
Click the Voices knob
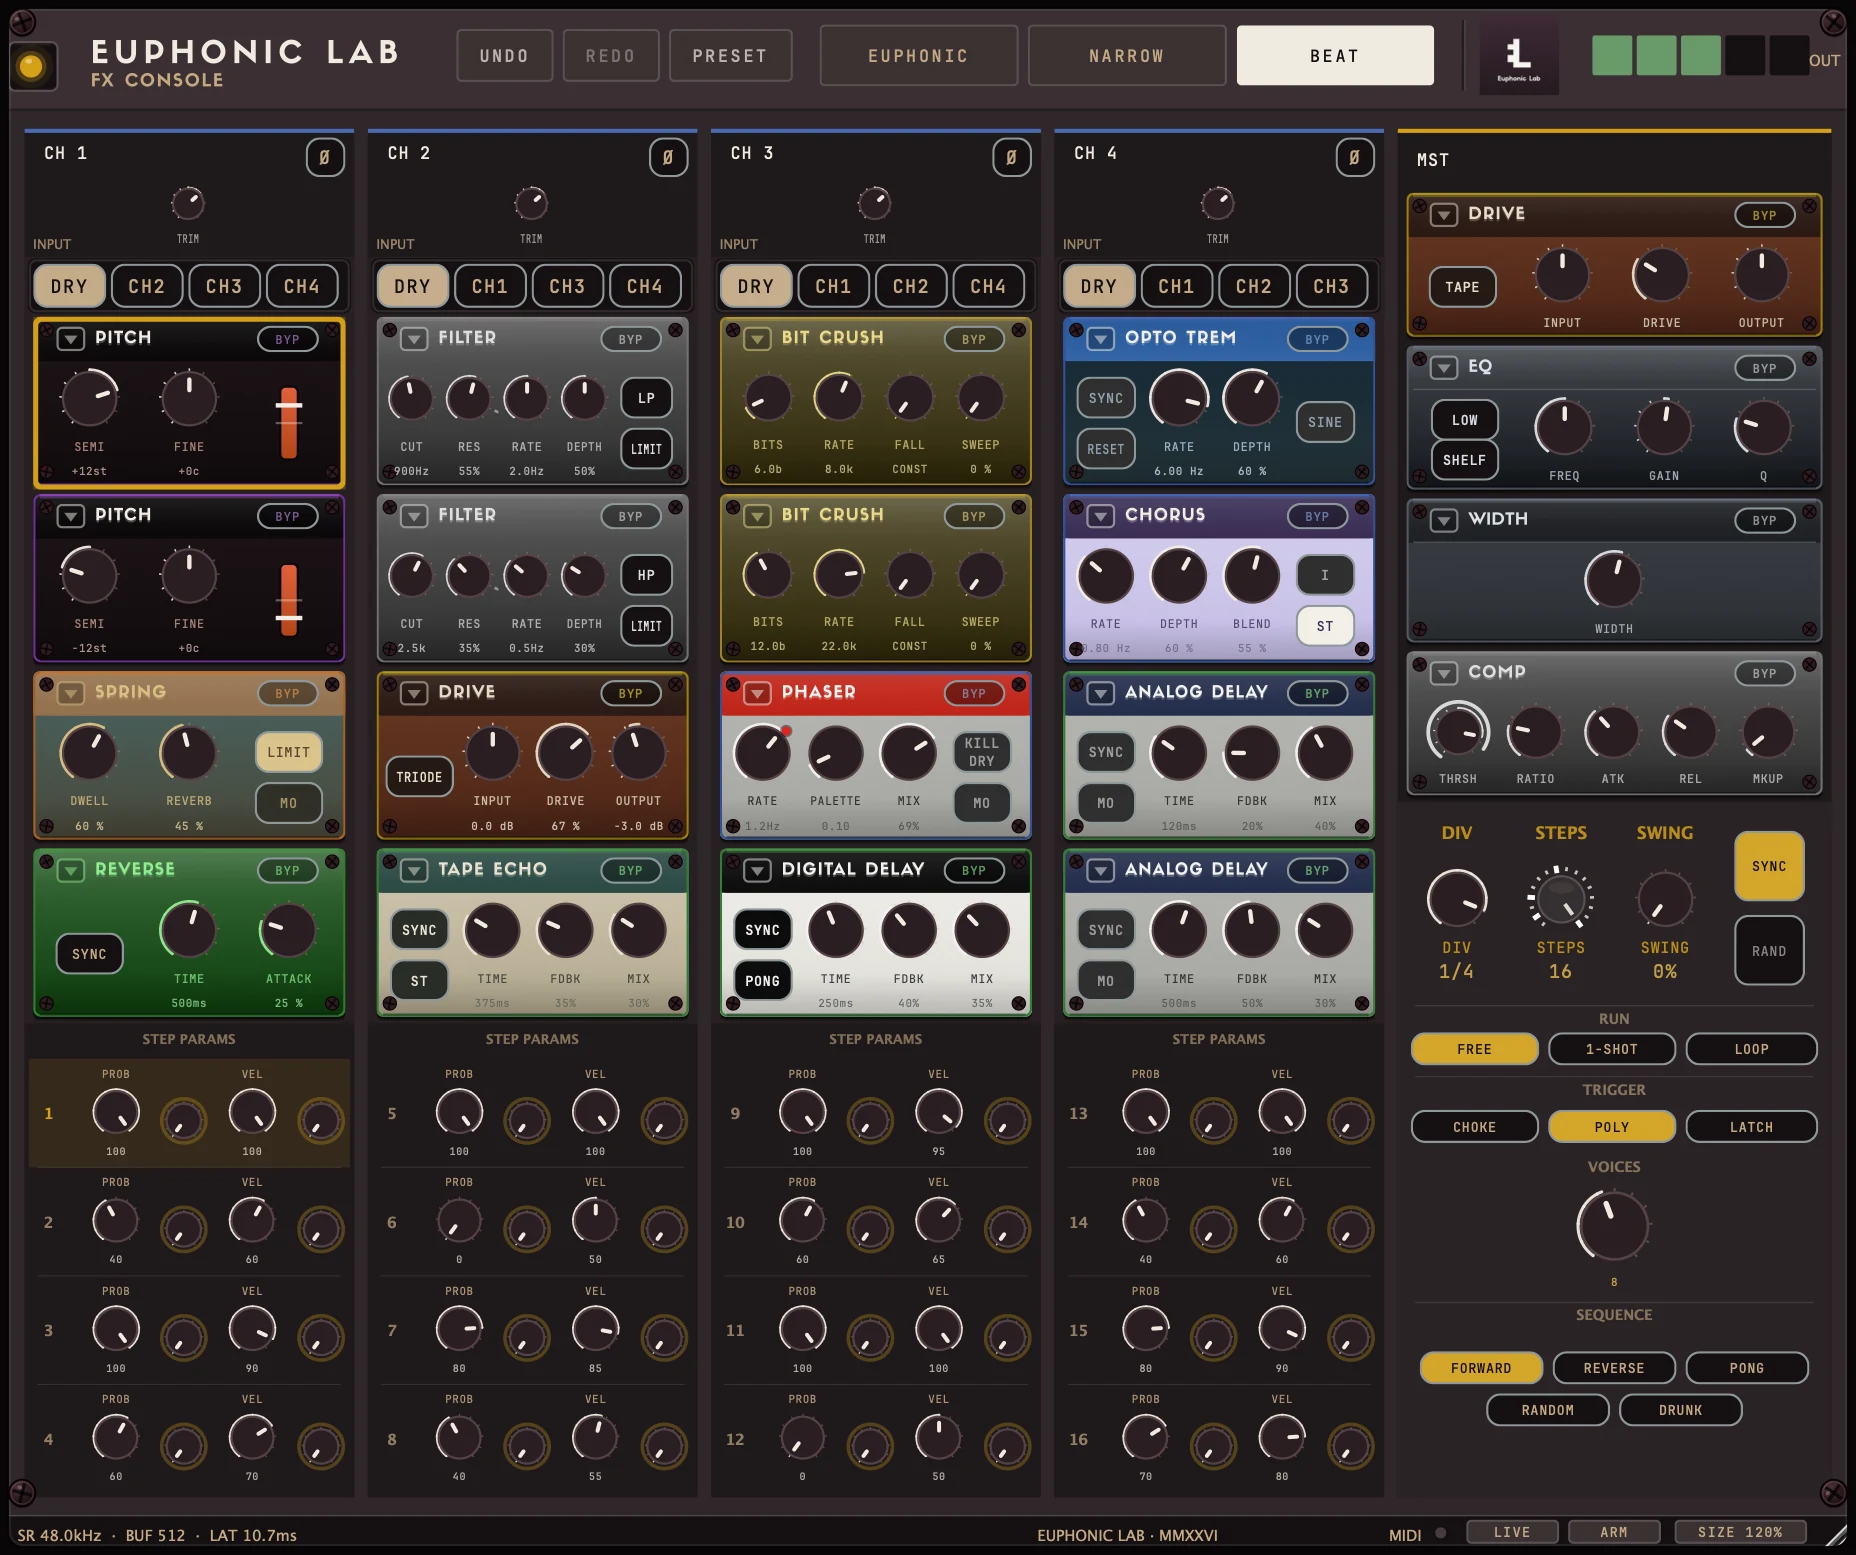click(x=1613, y=1226)
